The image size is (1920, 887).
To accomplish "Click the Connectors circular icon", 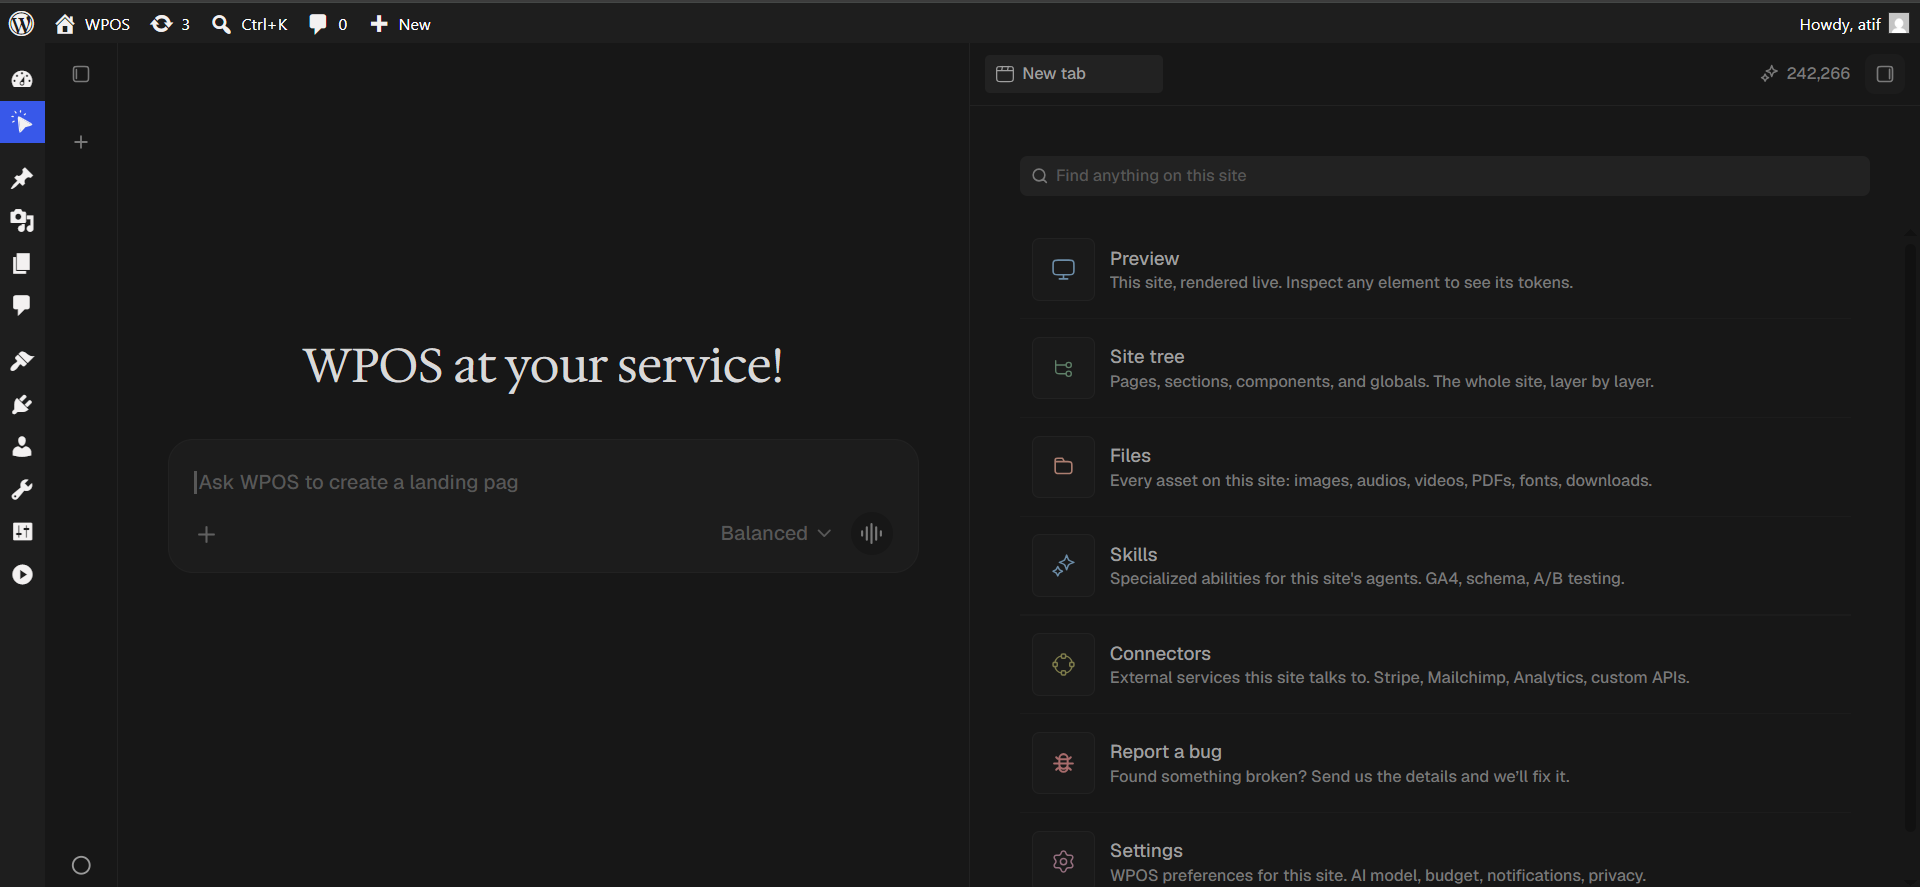I will [x=1063, y=665].
